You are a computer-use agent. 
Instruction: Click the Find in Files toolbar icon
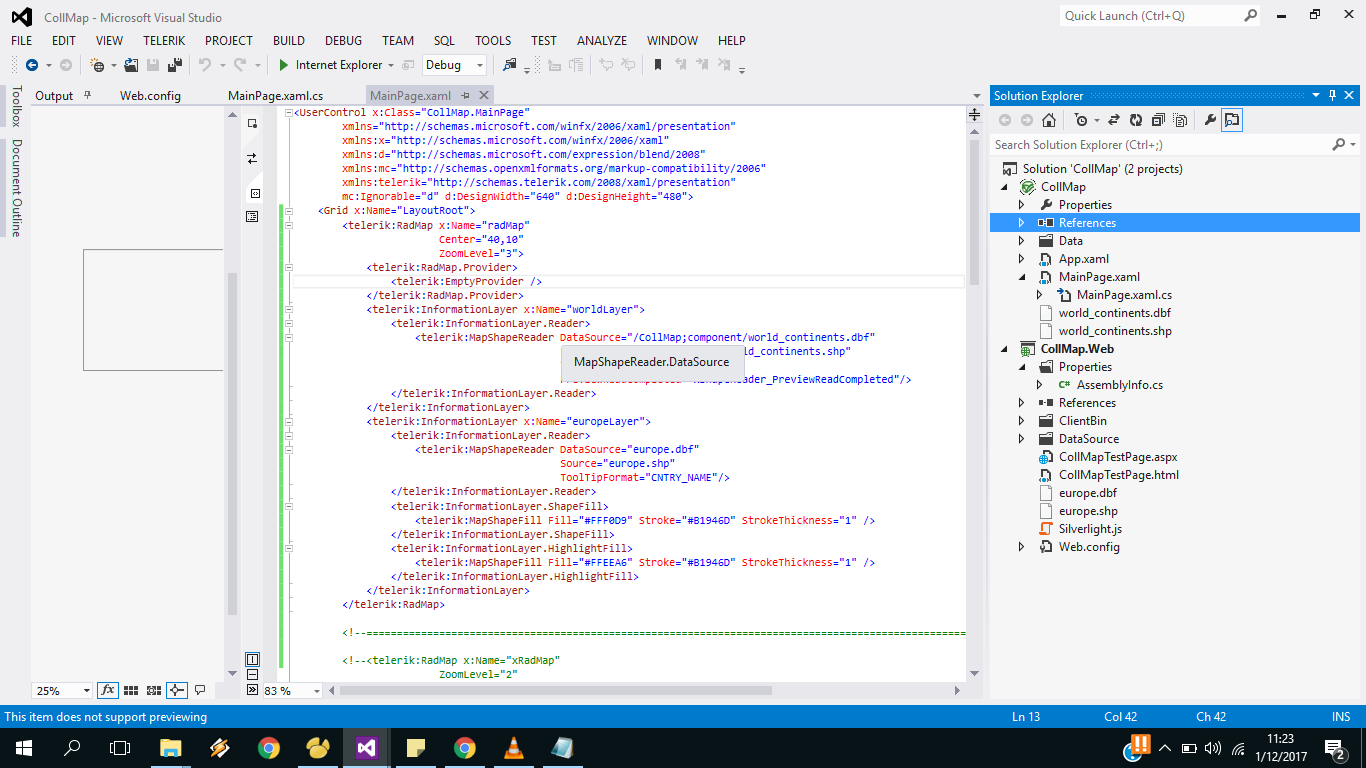[x=510, y=65]
